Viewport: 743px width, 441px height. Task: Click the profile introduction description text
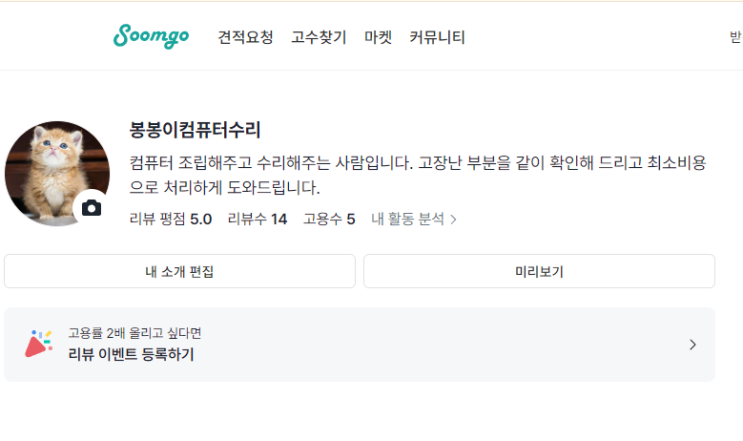418,174
